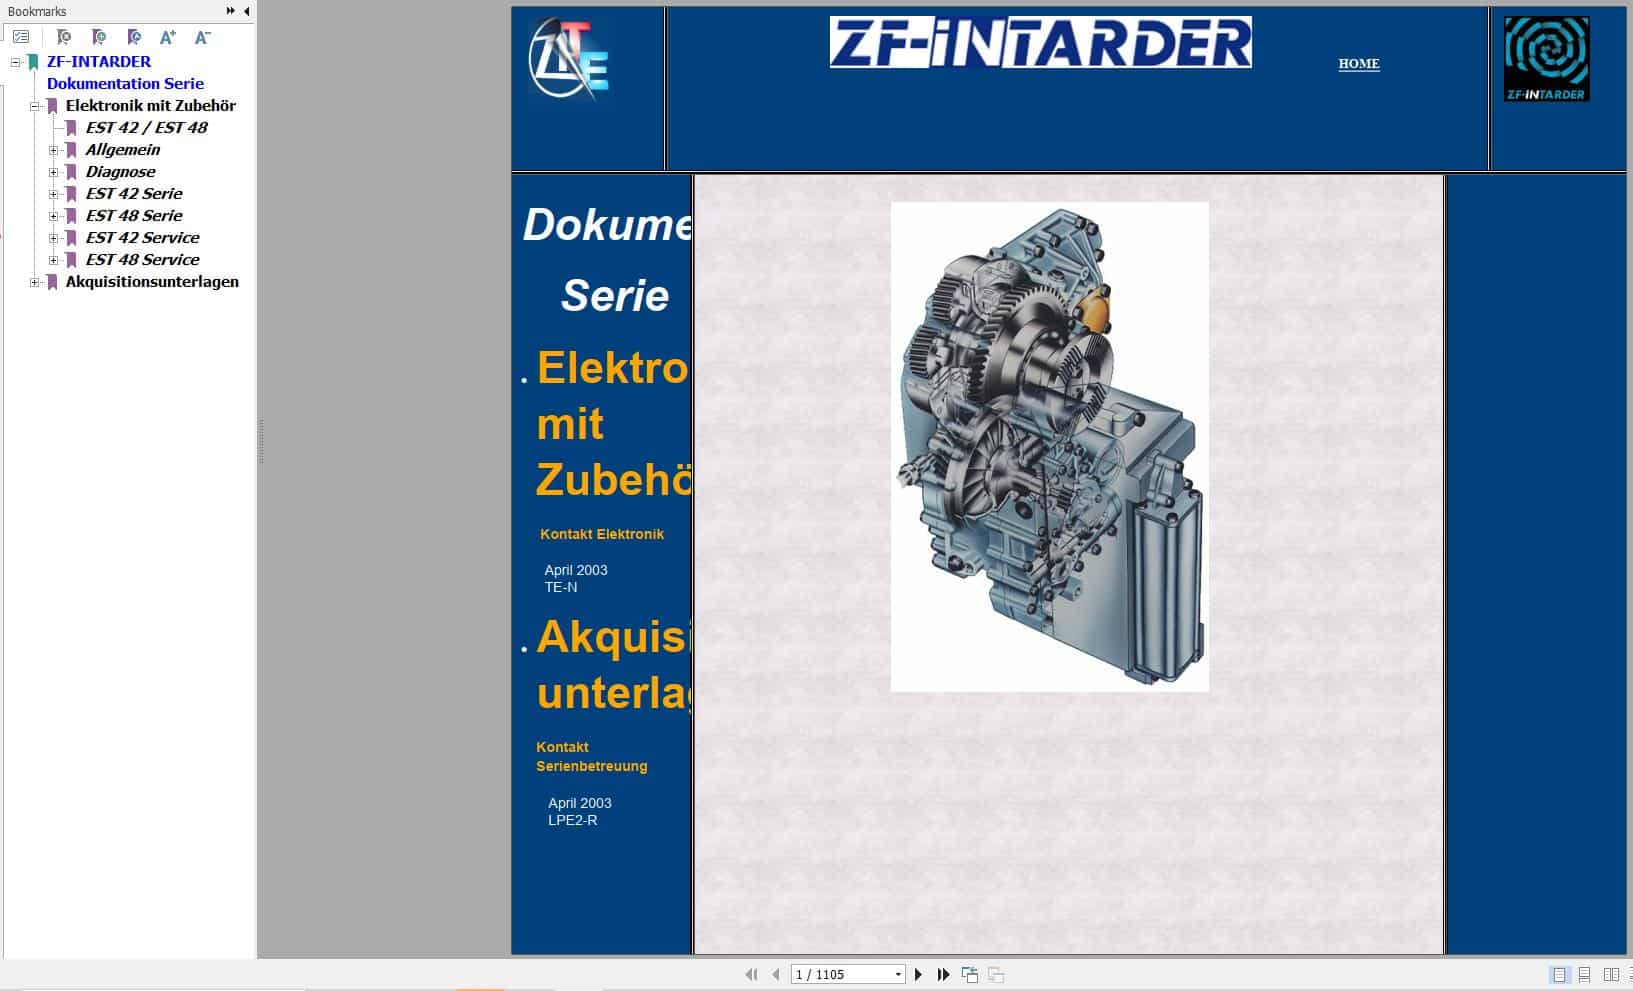1633x991 pixels.
Task: Click the Kontakt Serienbetreuung link
Action: (591, 756)
